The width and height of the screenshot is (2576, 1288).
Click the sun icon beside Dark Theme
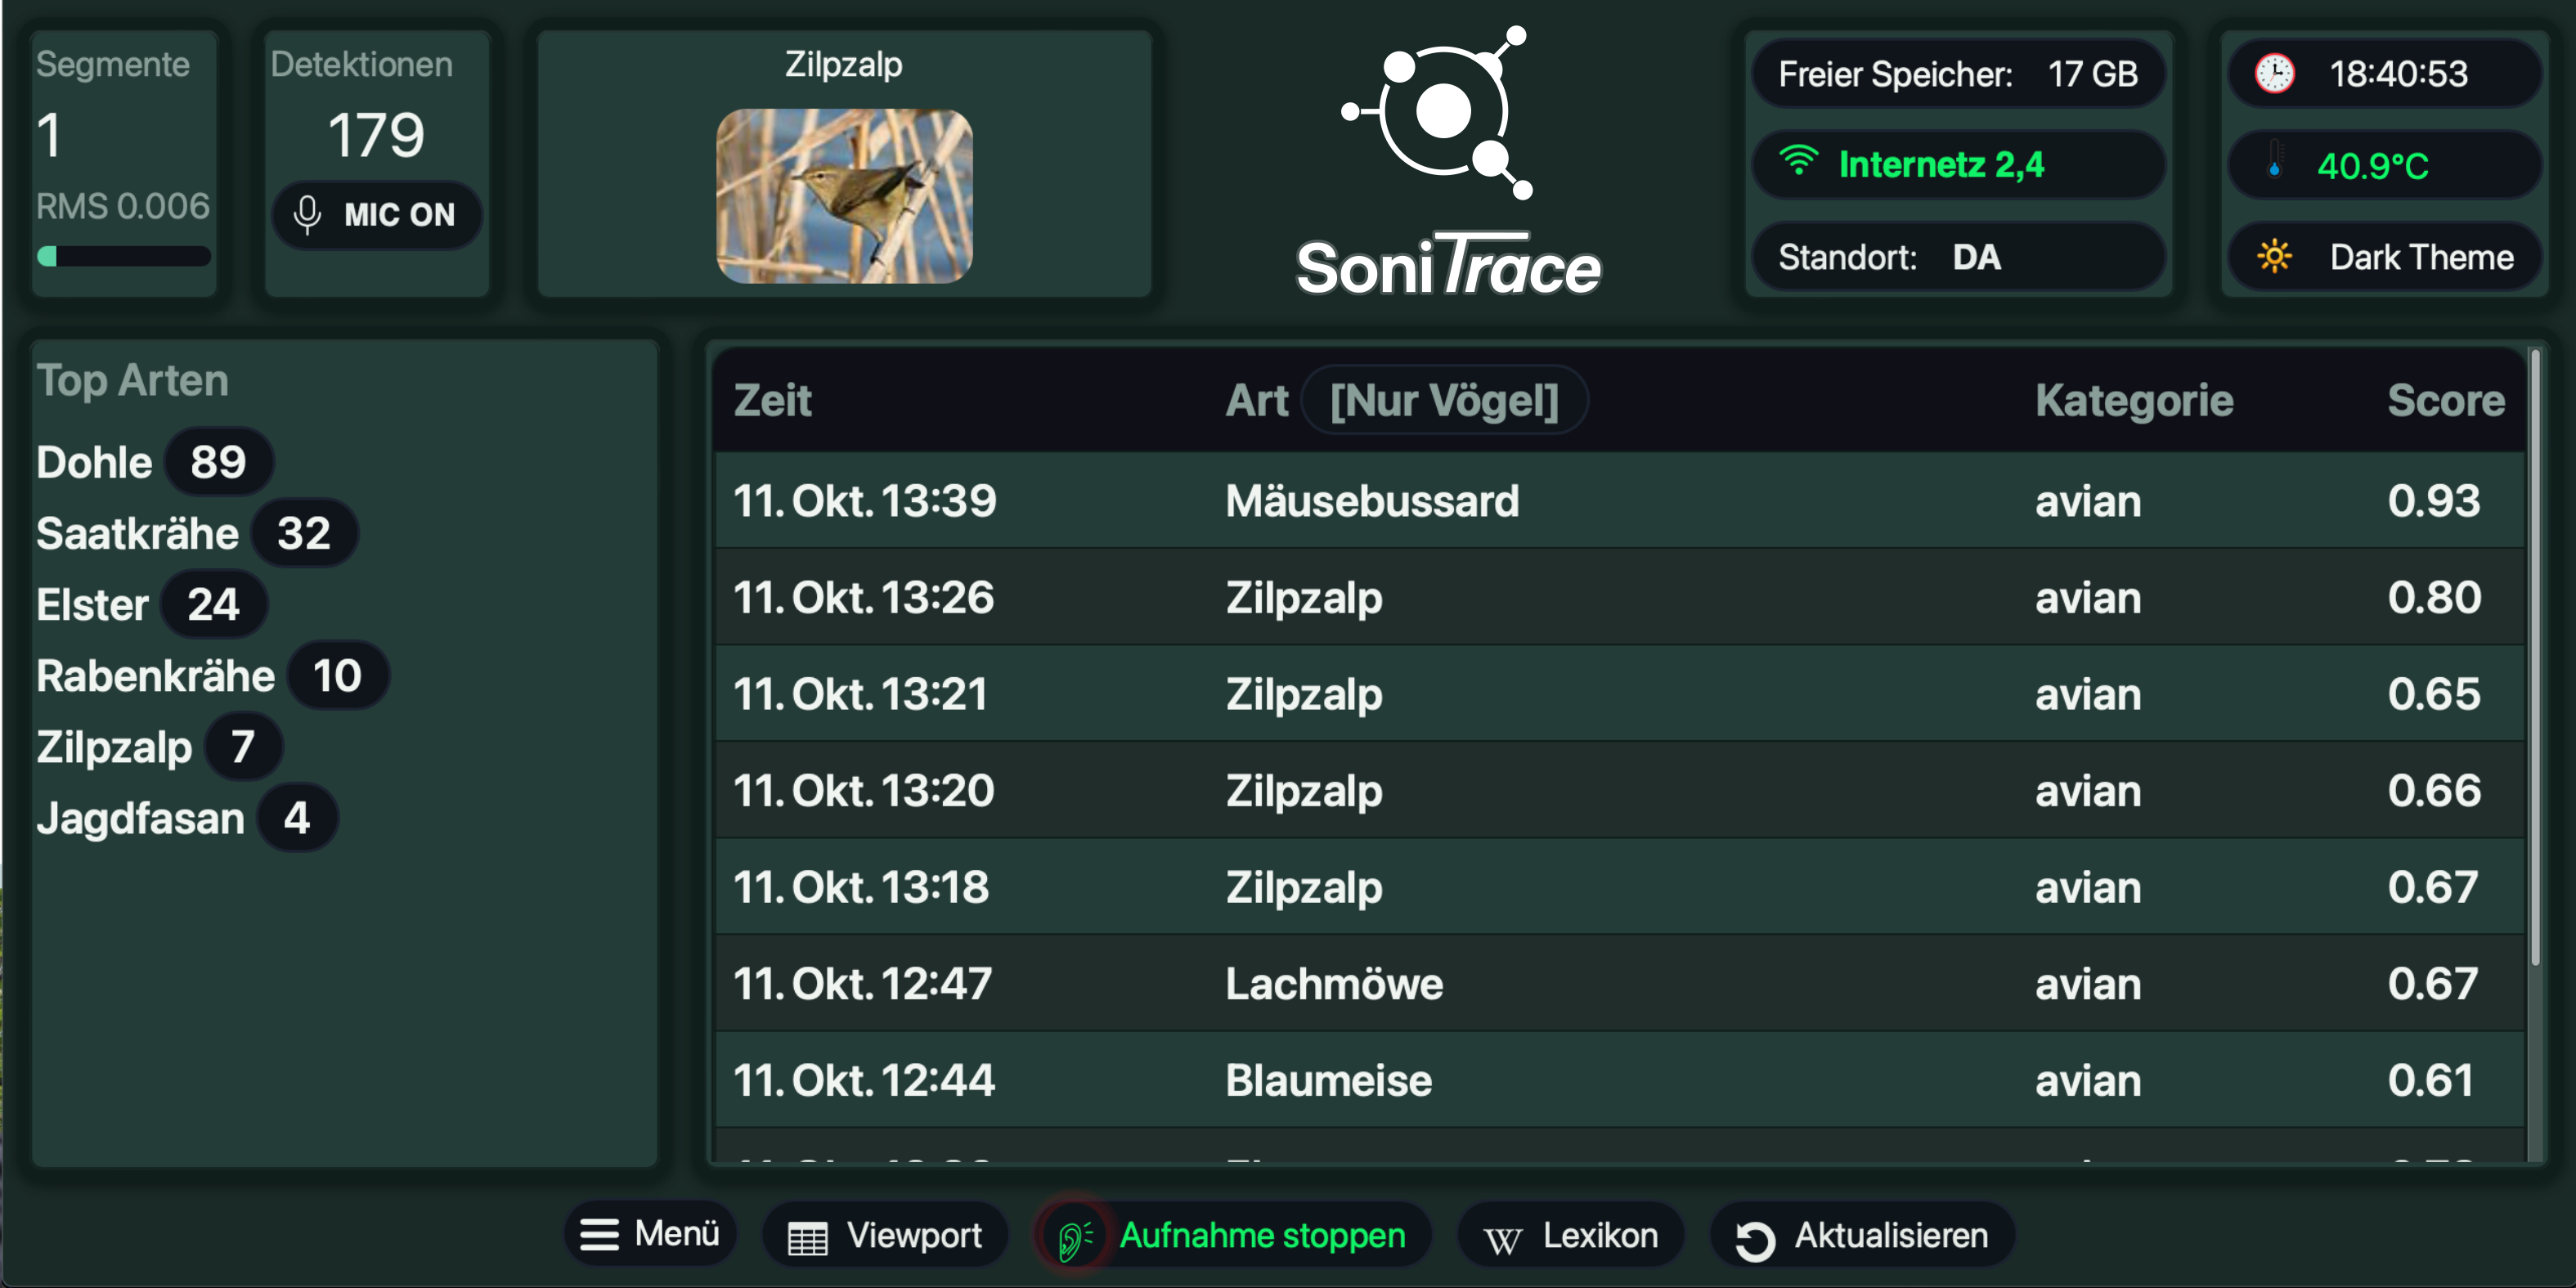tap(2276, 257)
